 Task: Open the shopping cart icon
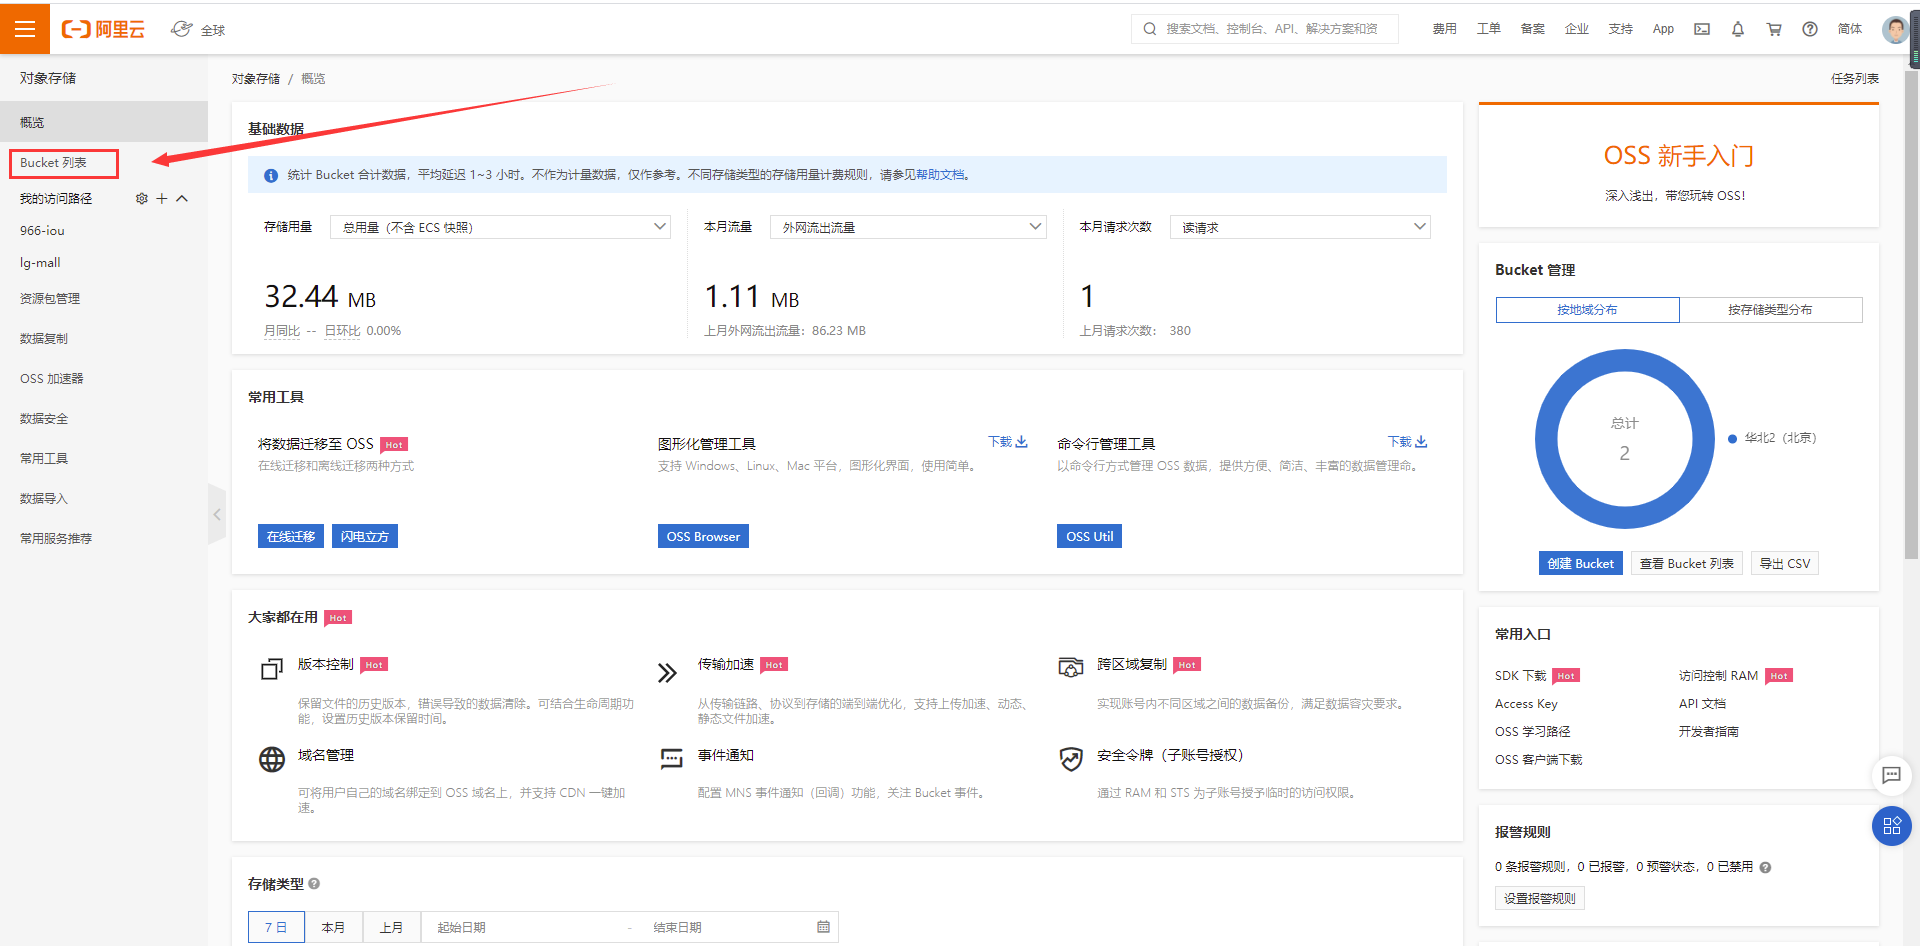(x=1774, y=29)
